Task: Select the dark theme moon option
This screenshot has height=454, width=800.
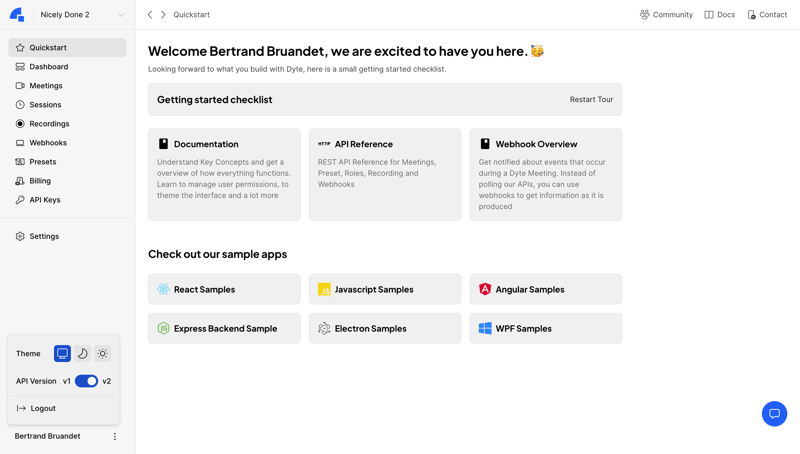Action: (82, 354)
